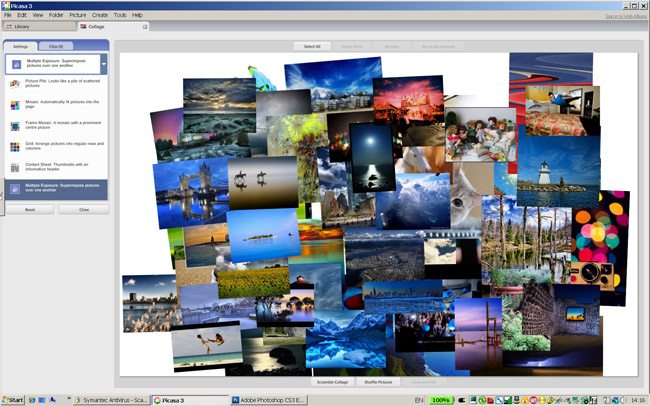Click the Reset button
Viewport: 650px width, 406px height.
click(x=30, y=210)
